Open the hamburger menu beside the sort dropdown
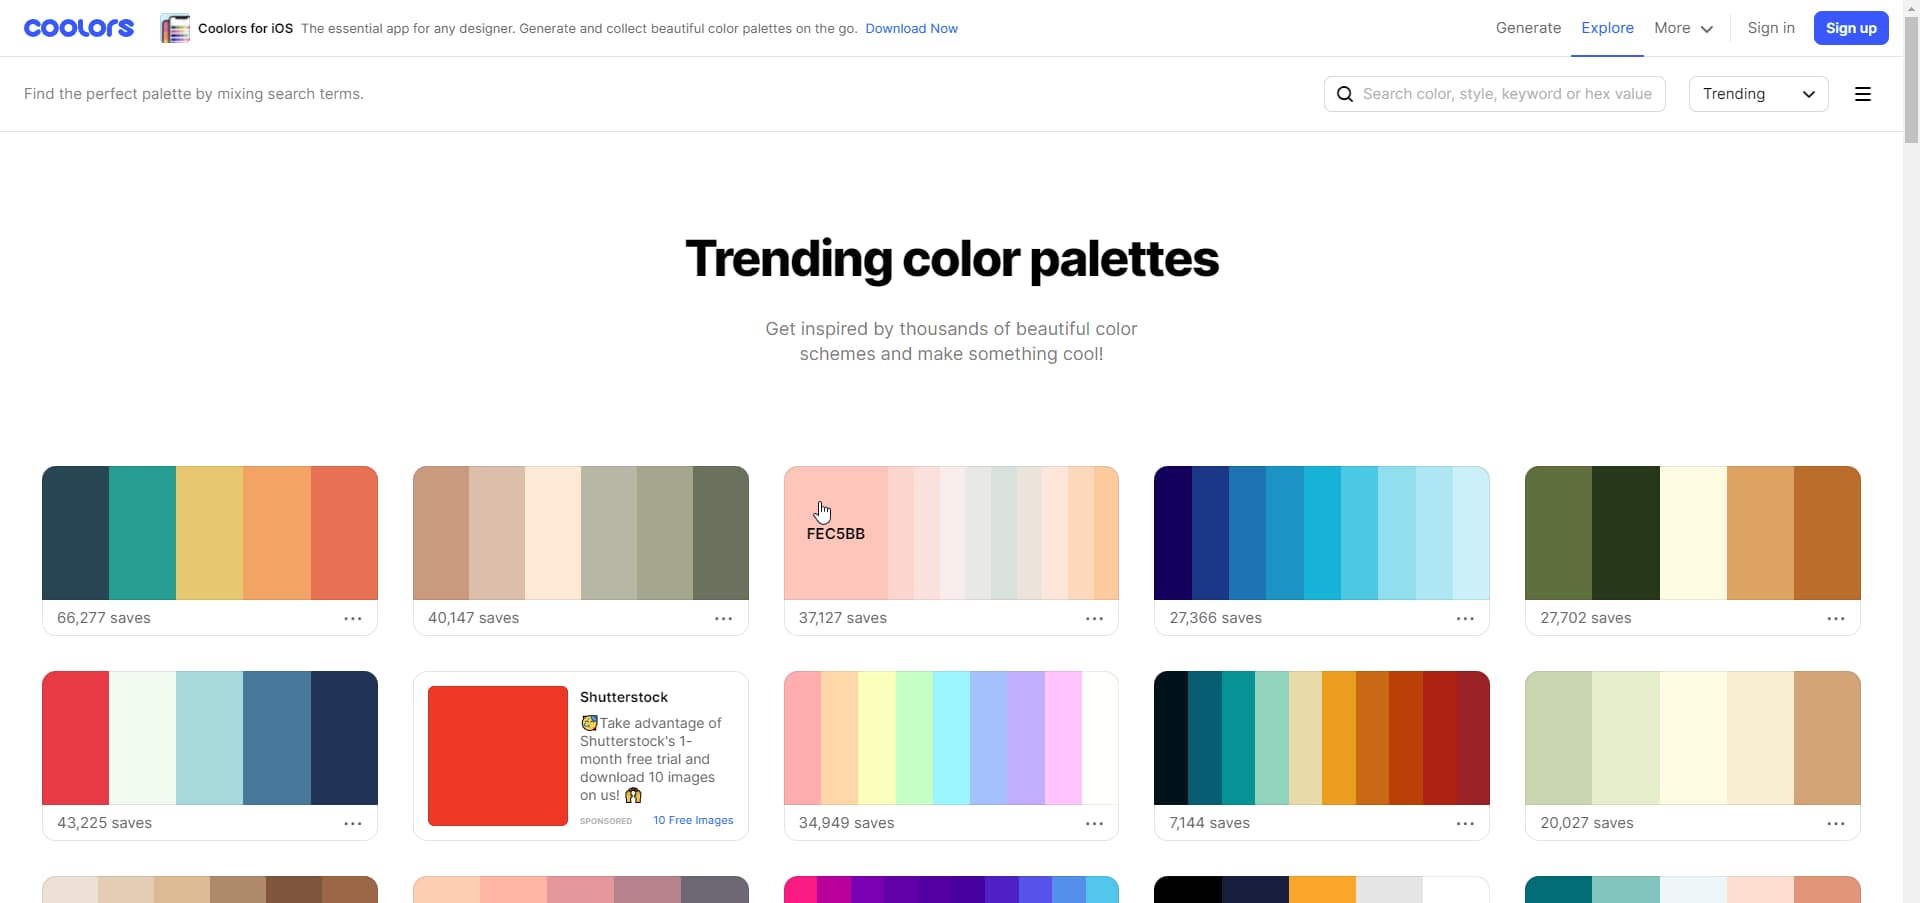 [1862, 93]
